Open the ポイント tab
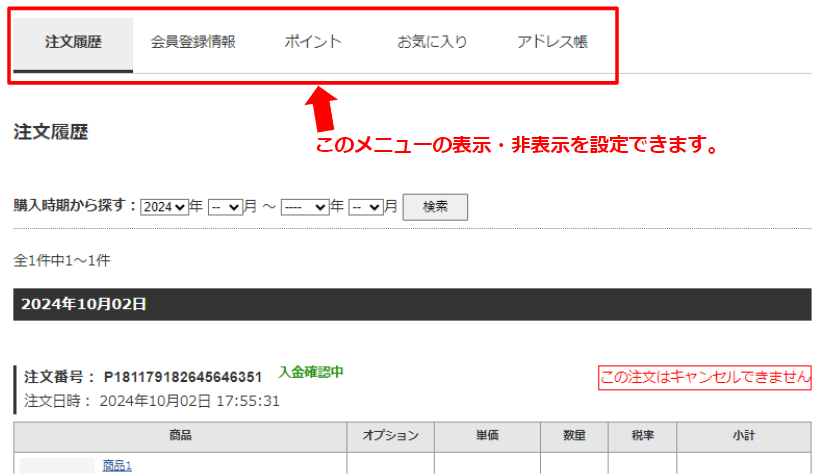822x476 pixels. click(313, 42)
